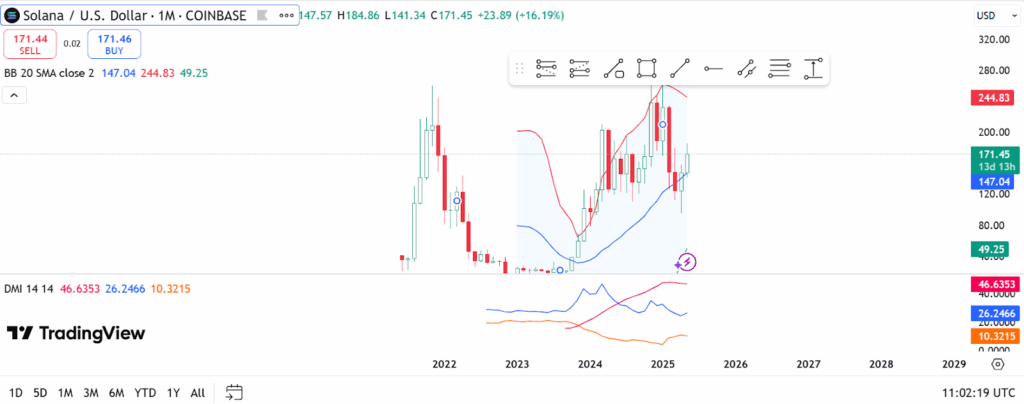Select the Fib retracement drawing tool
Image resolution: width=1024 pixels, height=404 pixels.
pyautogui.click(x=546, y=68)
